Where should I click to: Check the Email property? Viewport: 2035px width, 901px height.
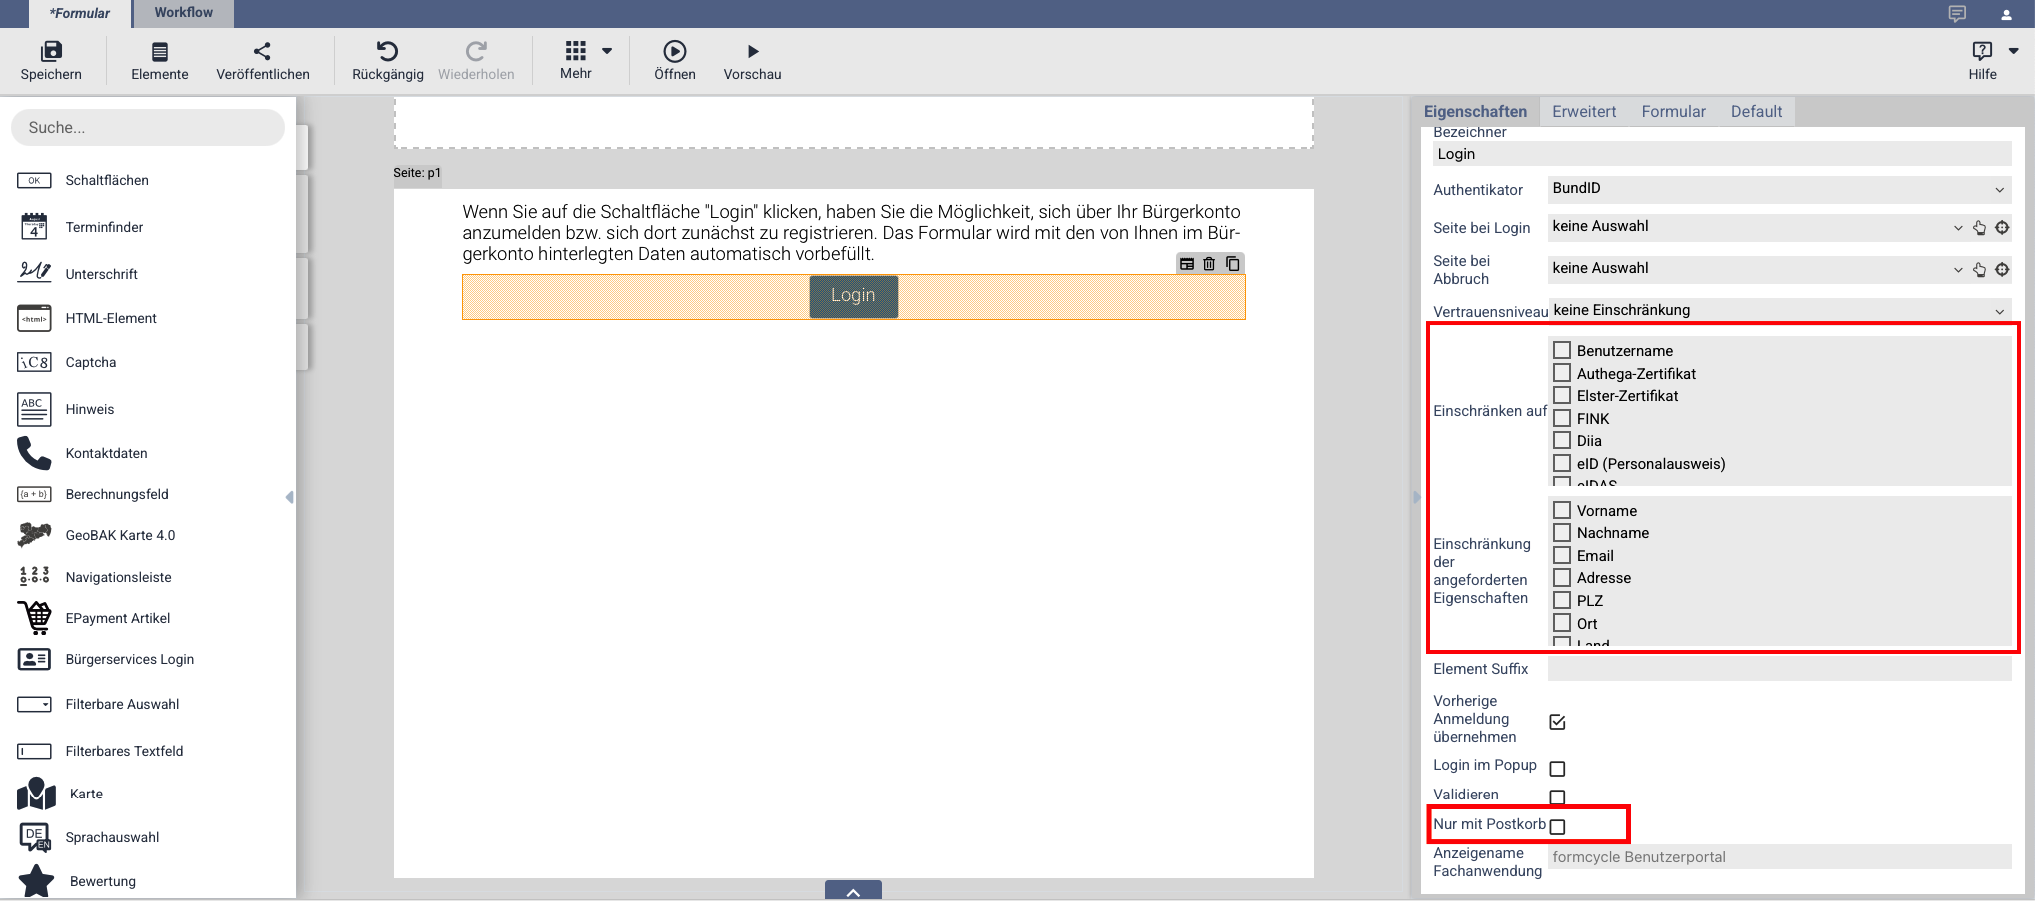1562,555
